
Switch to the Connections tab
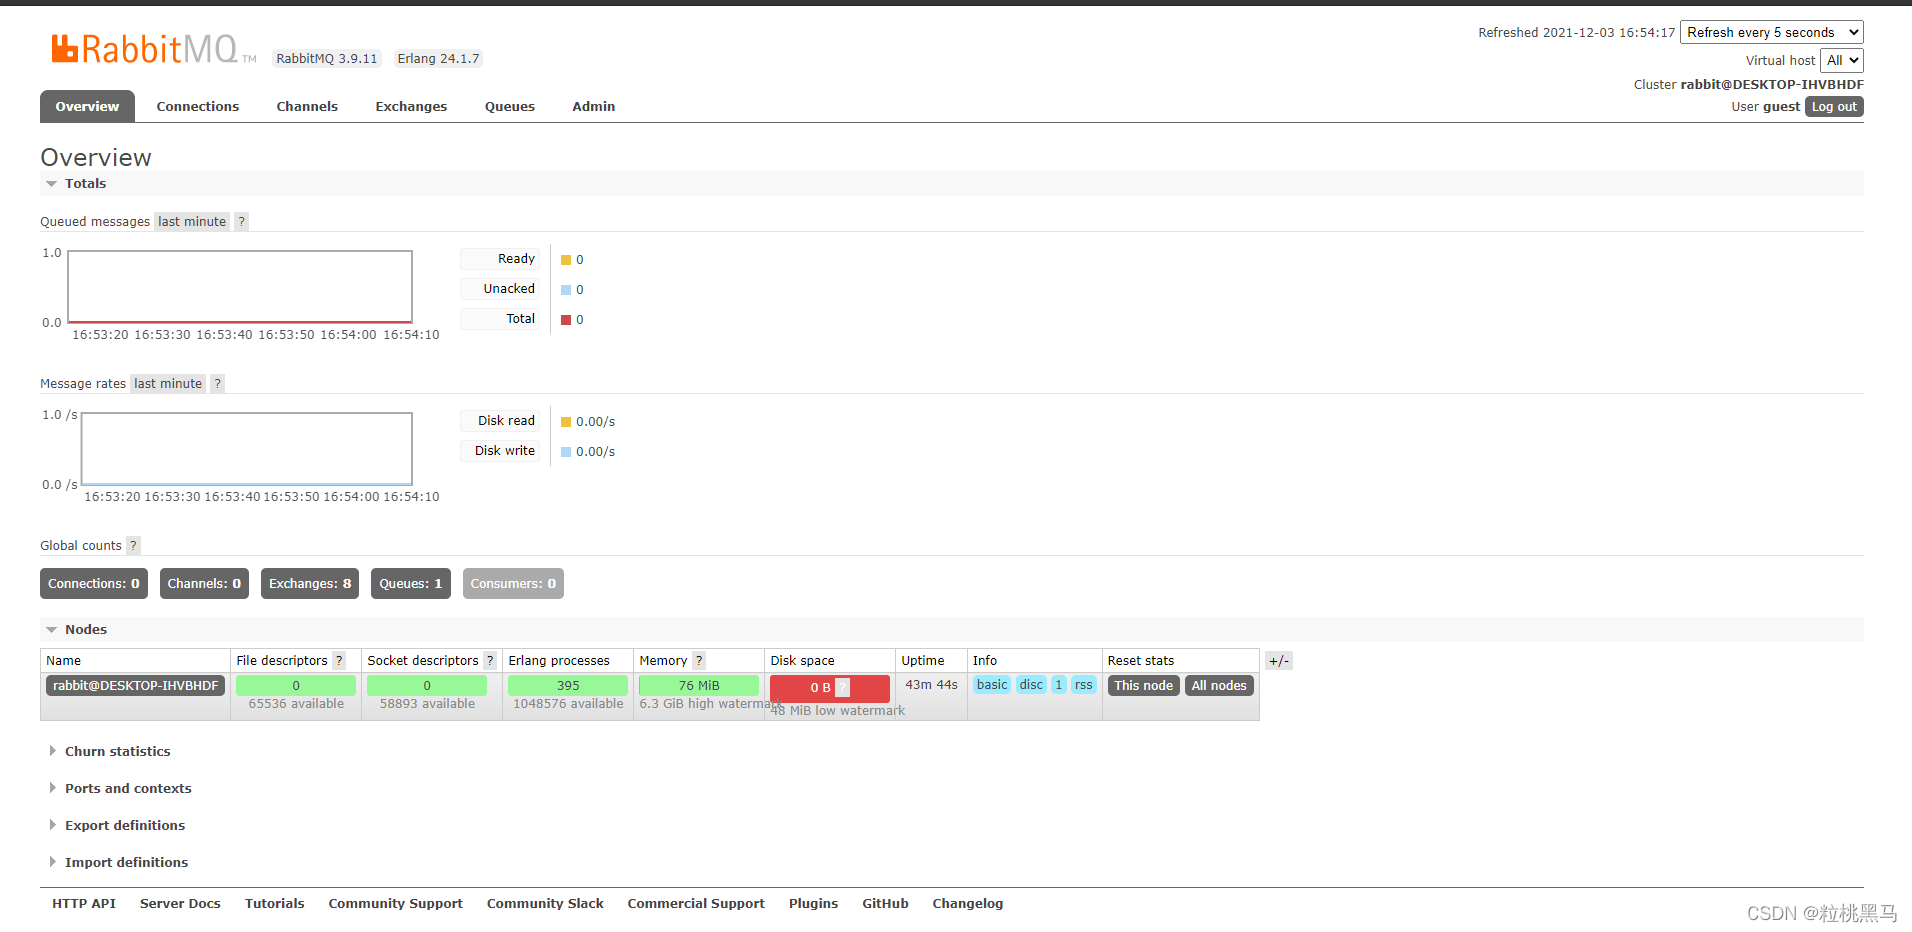coord(198,107)
